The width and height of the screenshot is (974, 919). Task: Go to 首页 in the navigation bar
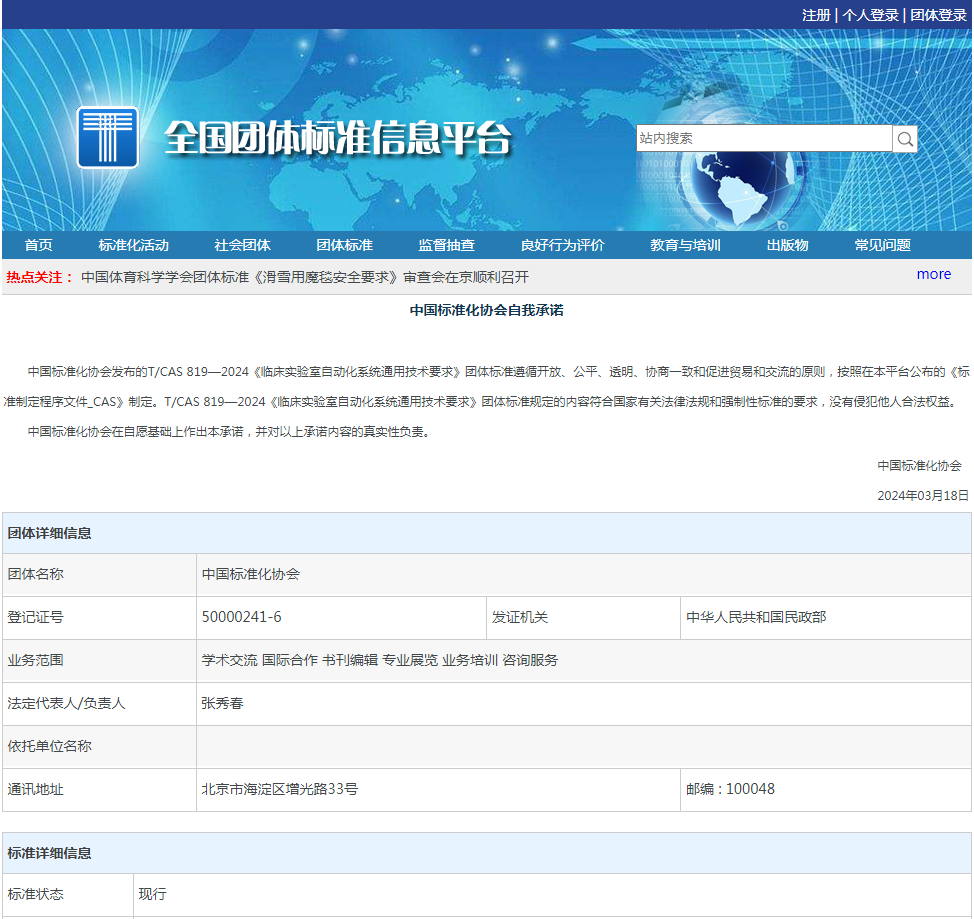coord(39,245)
